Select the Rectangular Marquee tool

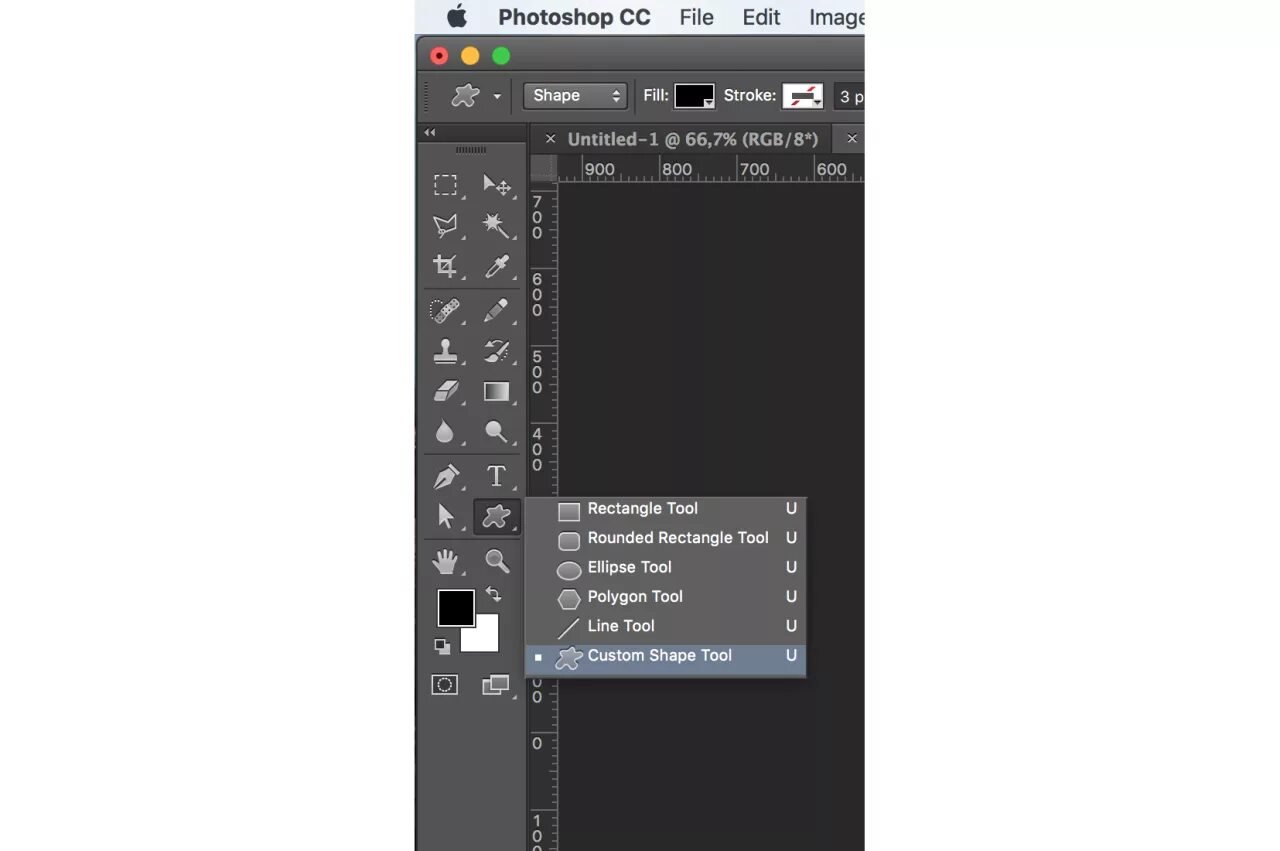(445, 186)
